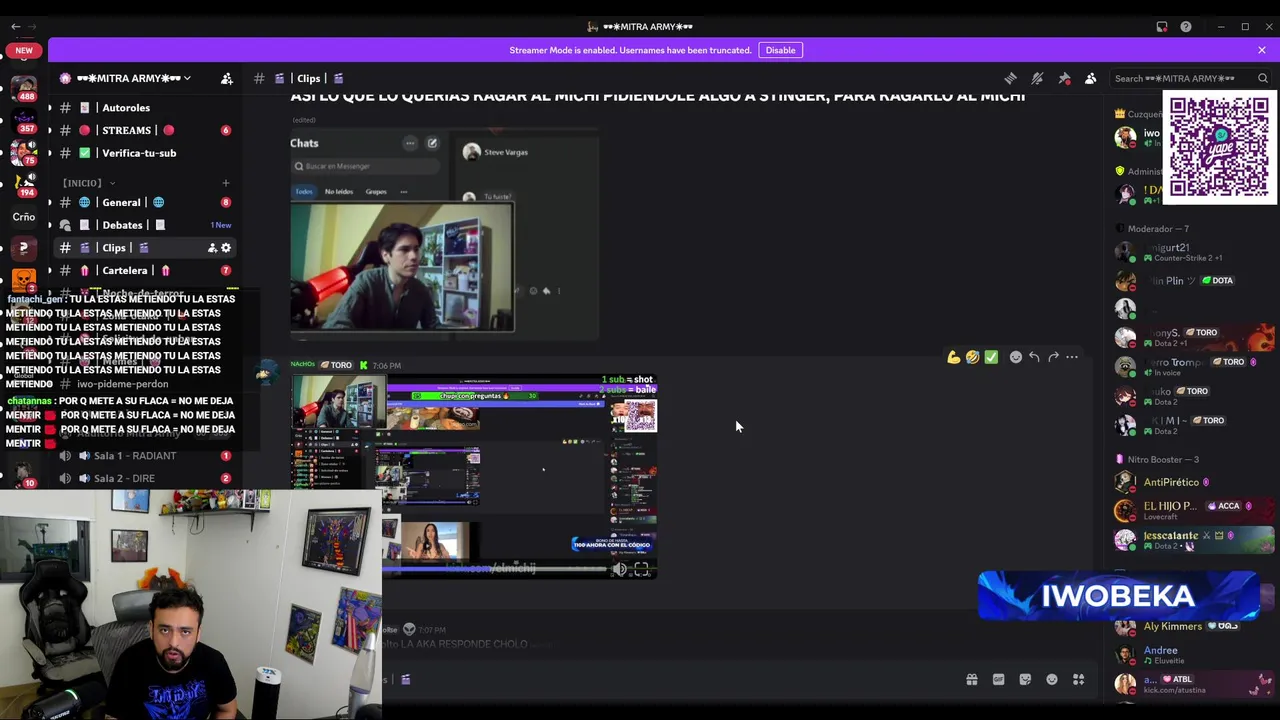The image size is (1280, 720).
Task: Seek using the embedded video progress bar
Action: click(x=494, y=569)
